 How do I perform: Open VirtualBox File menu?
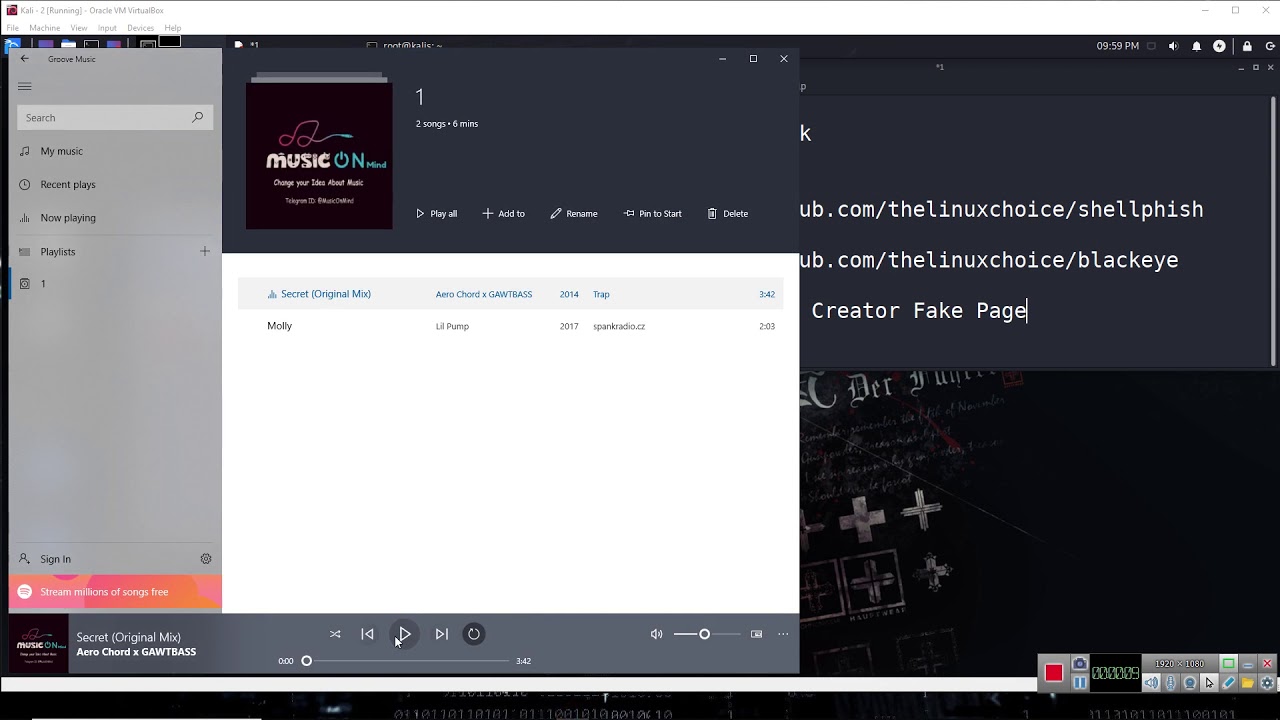[x=12, y=28]
